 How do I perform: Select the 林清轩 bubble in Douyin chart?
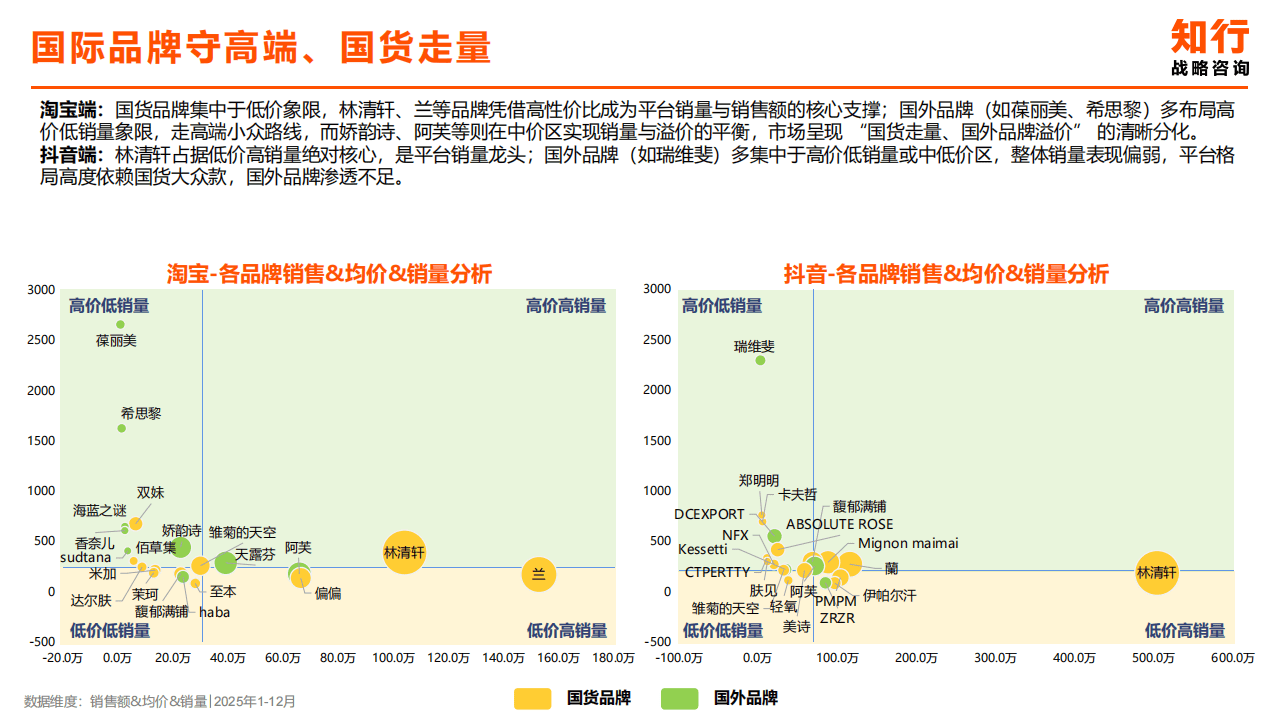(x=1156, y=573)
